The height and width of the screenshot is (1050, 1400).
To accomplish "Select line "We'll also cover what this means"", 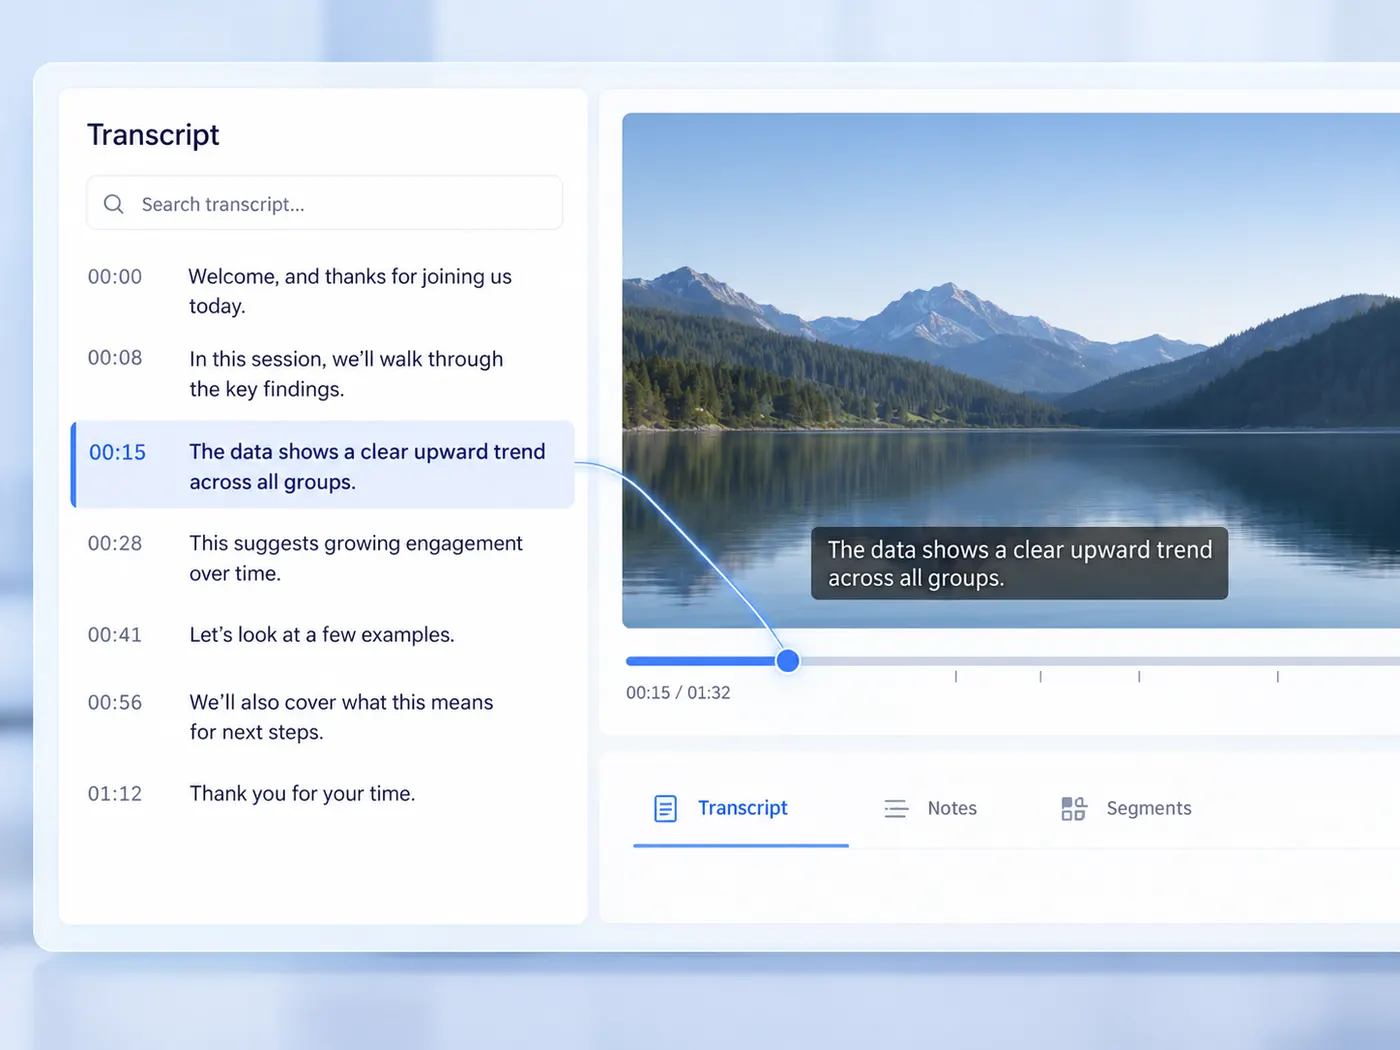I will pos(341,703).
